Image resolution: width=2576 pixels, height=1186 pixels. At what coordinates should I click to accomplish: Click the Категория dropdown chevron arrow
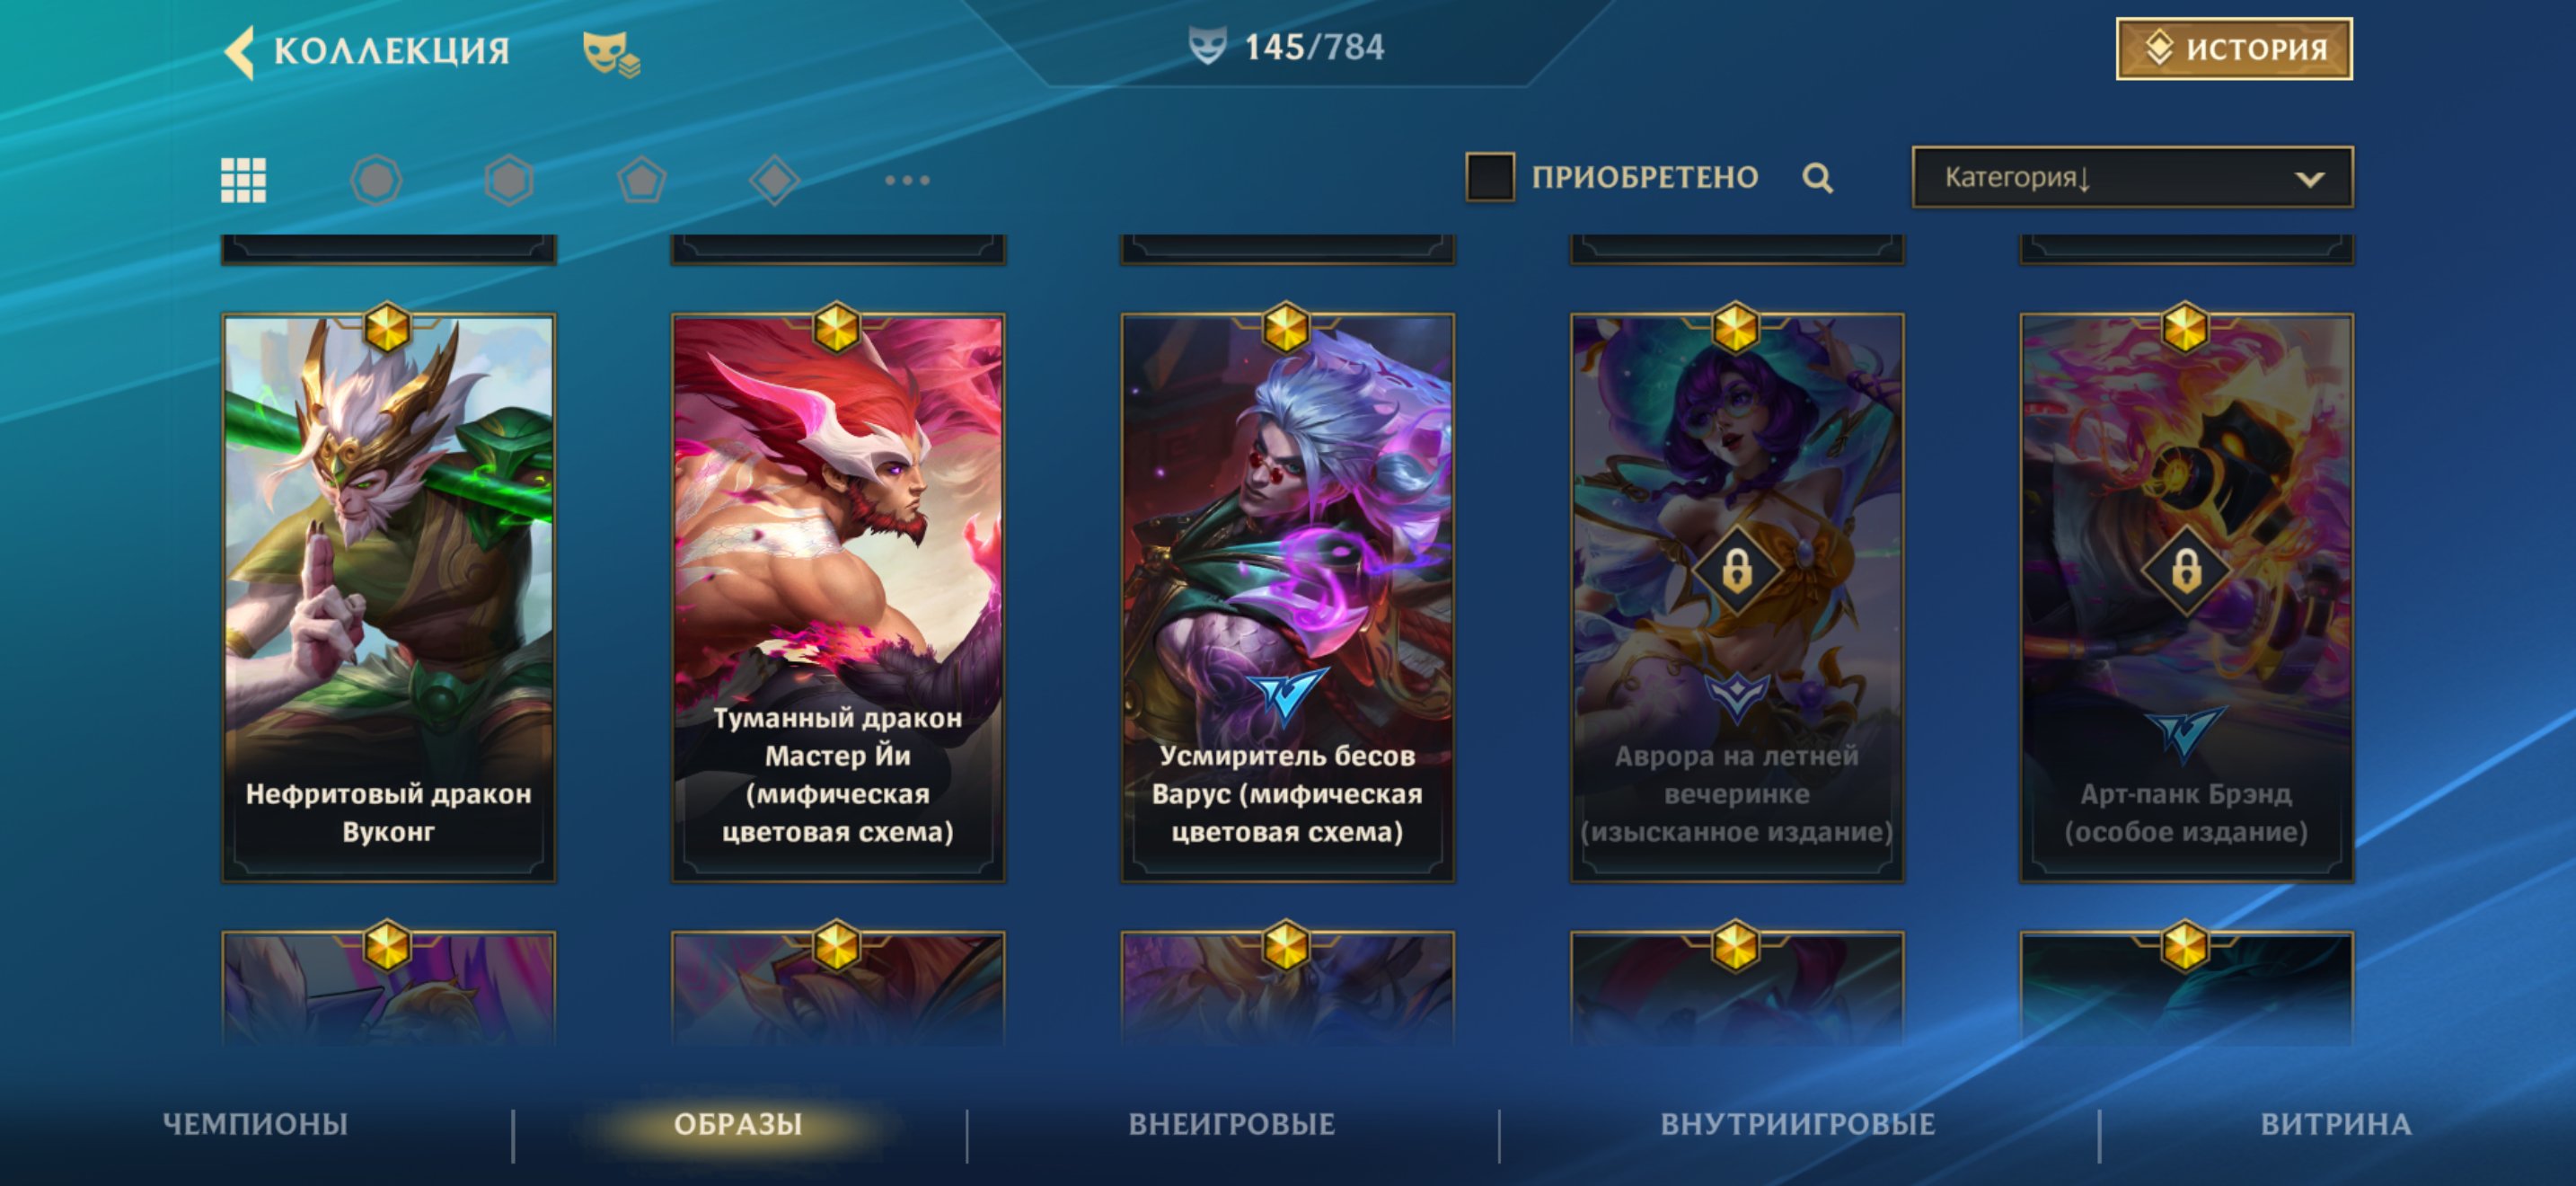(x=2309, y=180)
